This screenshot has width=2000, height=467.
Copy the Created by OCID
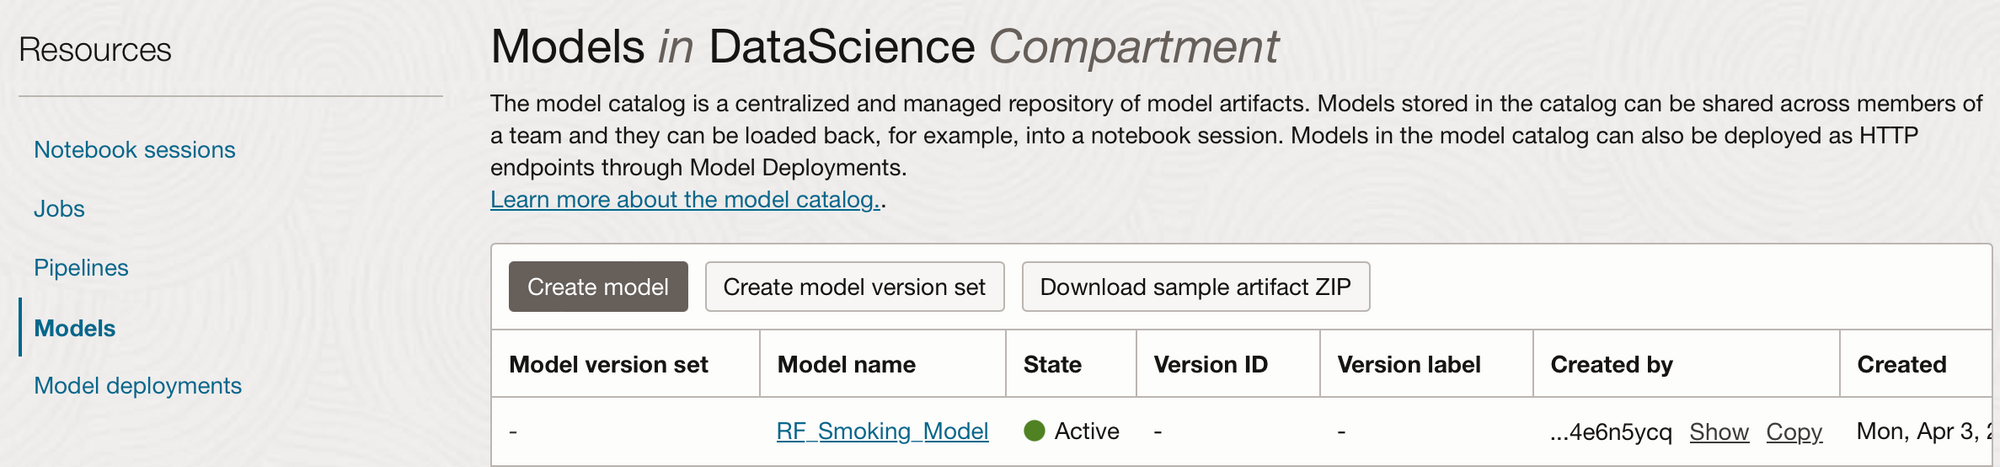tap(1793, 432)
